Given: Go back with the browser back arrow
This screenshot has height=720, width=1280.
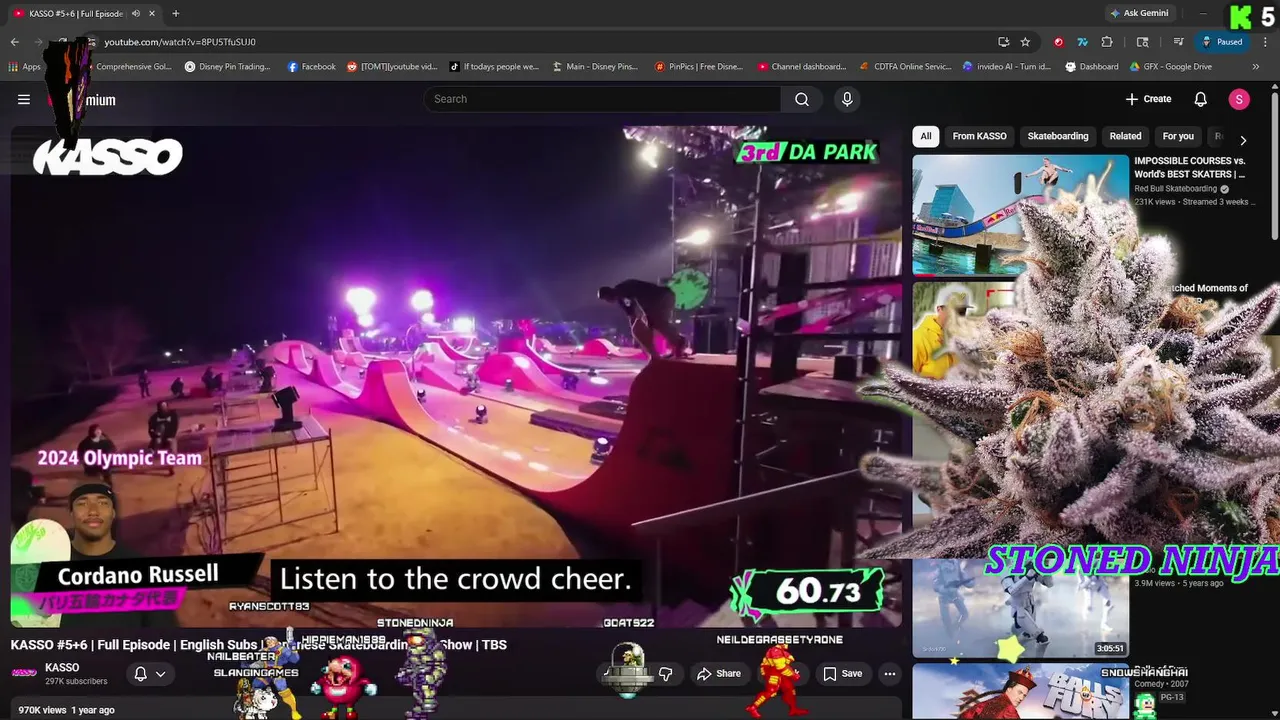Looking at the screenshot, I should point(15,42).
